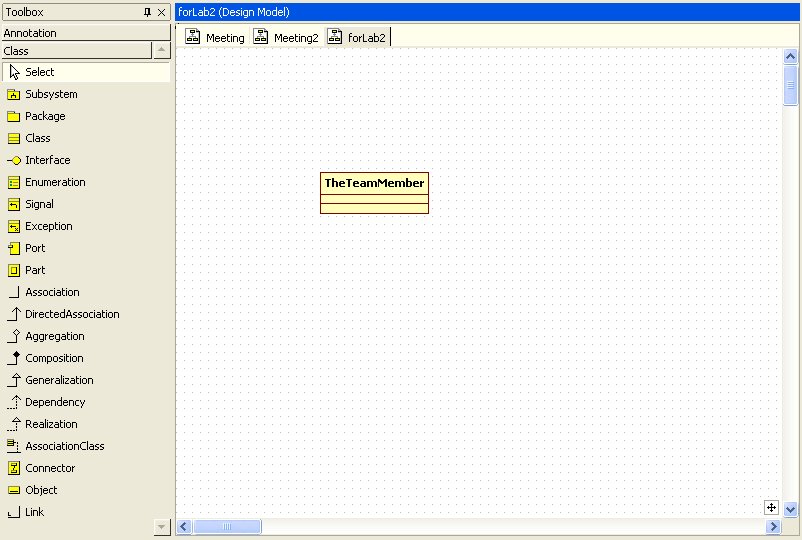Viewport: 802px width, 540px height.
Task: Close the Toolbox panel
Action: 162,12
